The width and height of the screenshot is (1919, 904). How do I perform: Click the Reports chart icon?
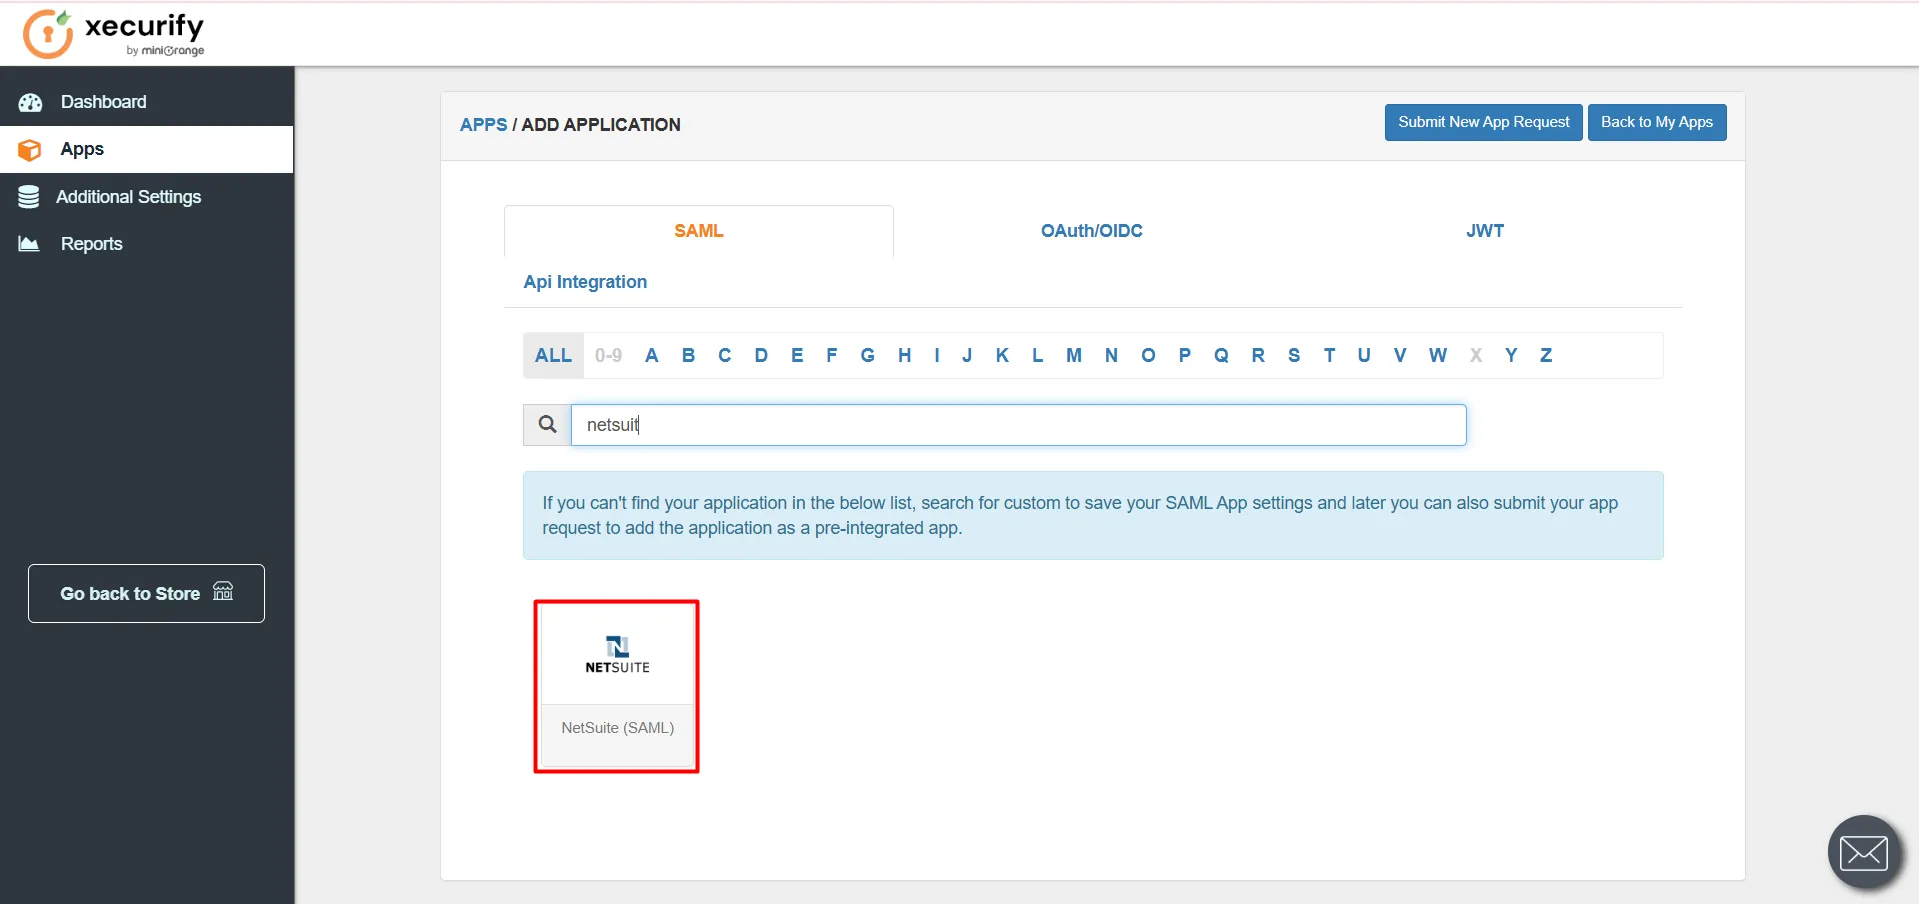pyautogui.click(x=29, y=244)
